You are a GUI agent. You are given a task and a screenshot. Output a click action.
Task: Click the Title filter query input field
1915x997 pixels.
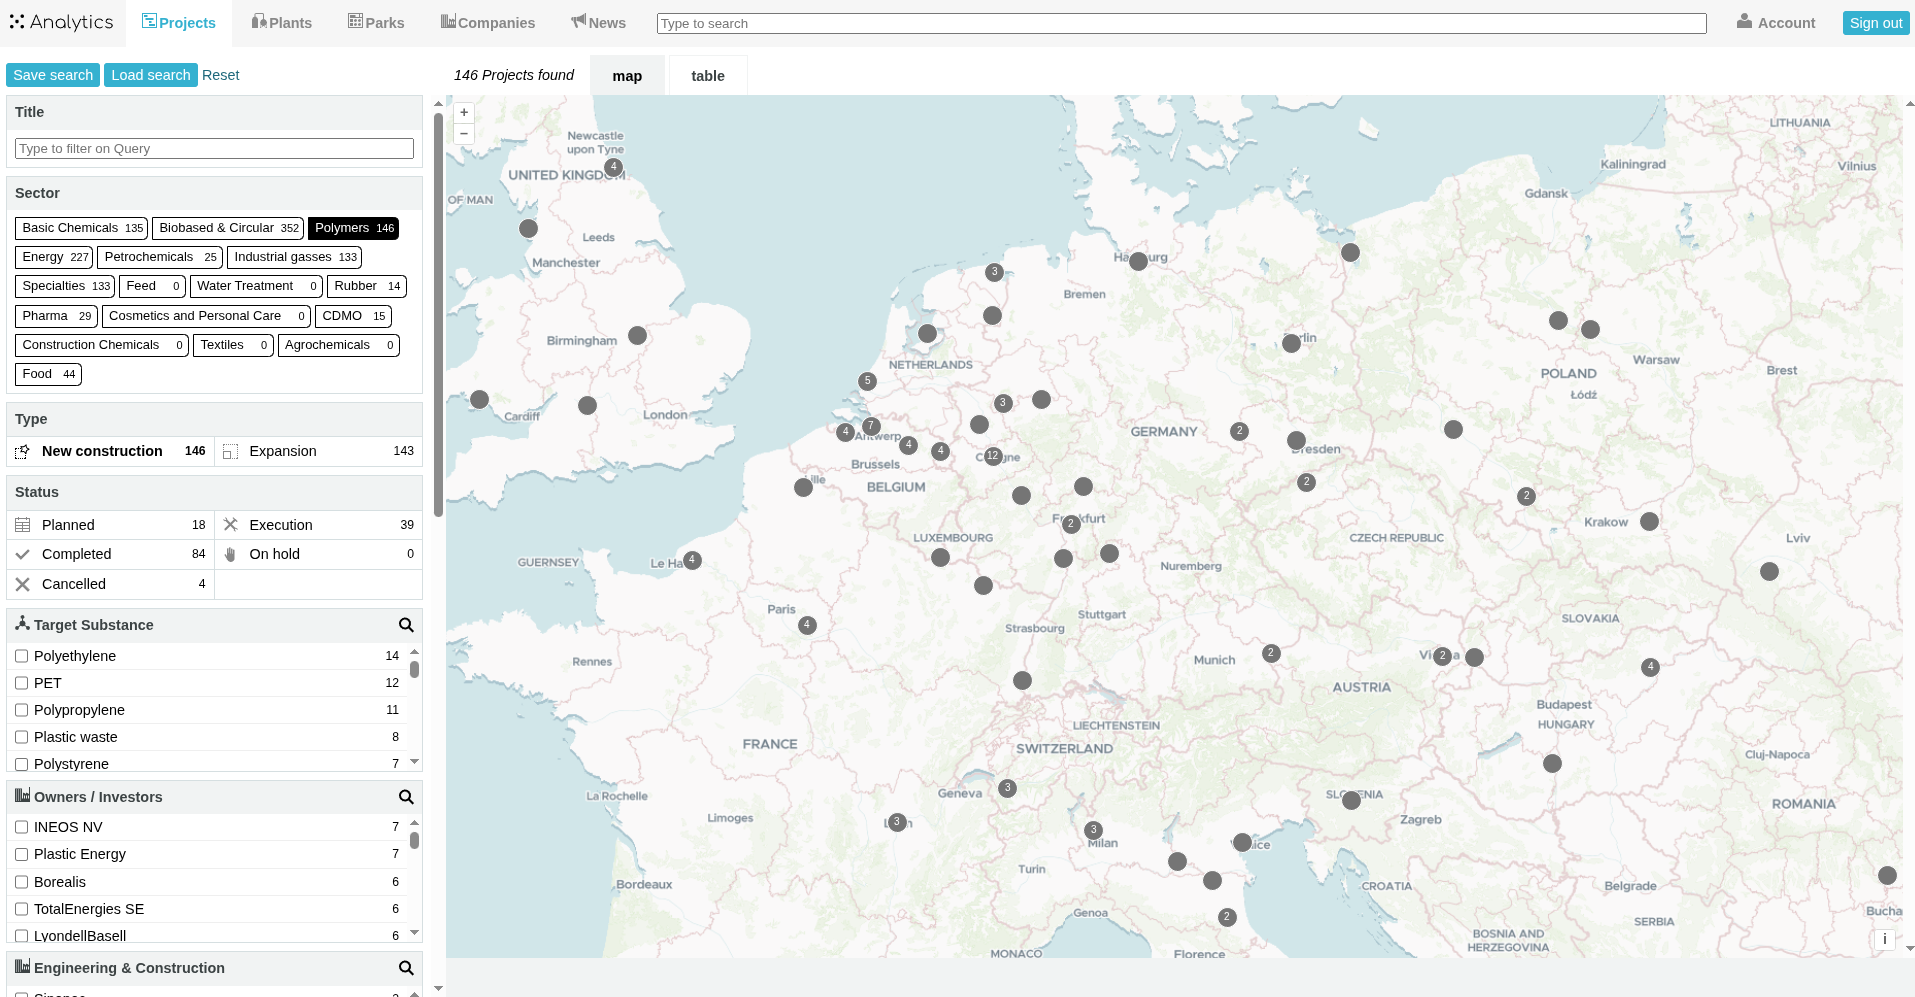pyautogui.click(x=214, y=149)
